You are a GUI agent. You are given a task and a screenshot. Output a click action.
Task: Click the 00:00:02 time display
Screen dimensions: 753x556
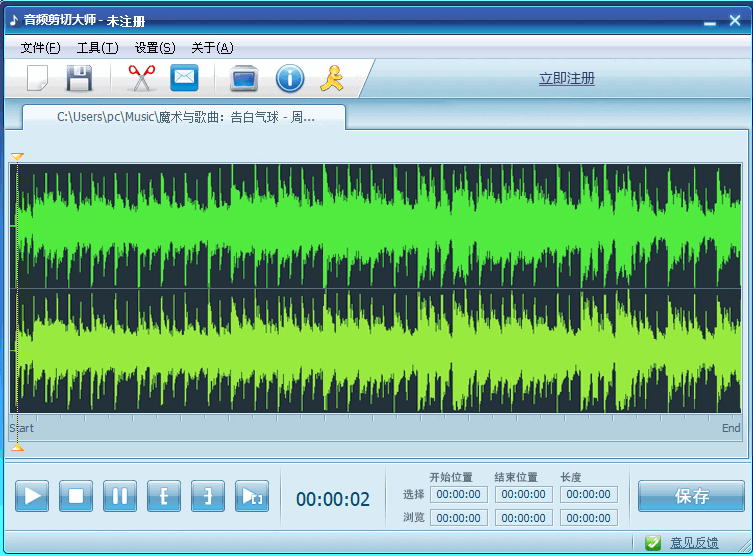pyautogui.click(x=333, y=499)
